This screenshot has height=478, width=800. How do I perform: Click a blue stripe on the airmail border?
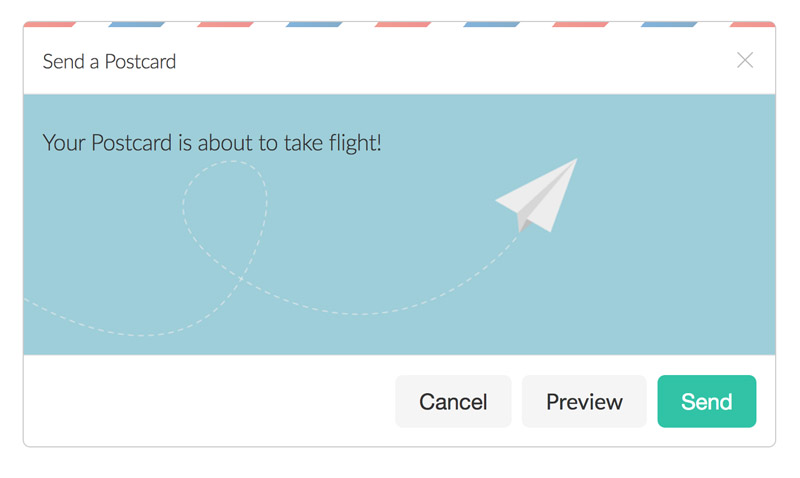(136, 24)
